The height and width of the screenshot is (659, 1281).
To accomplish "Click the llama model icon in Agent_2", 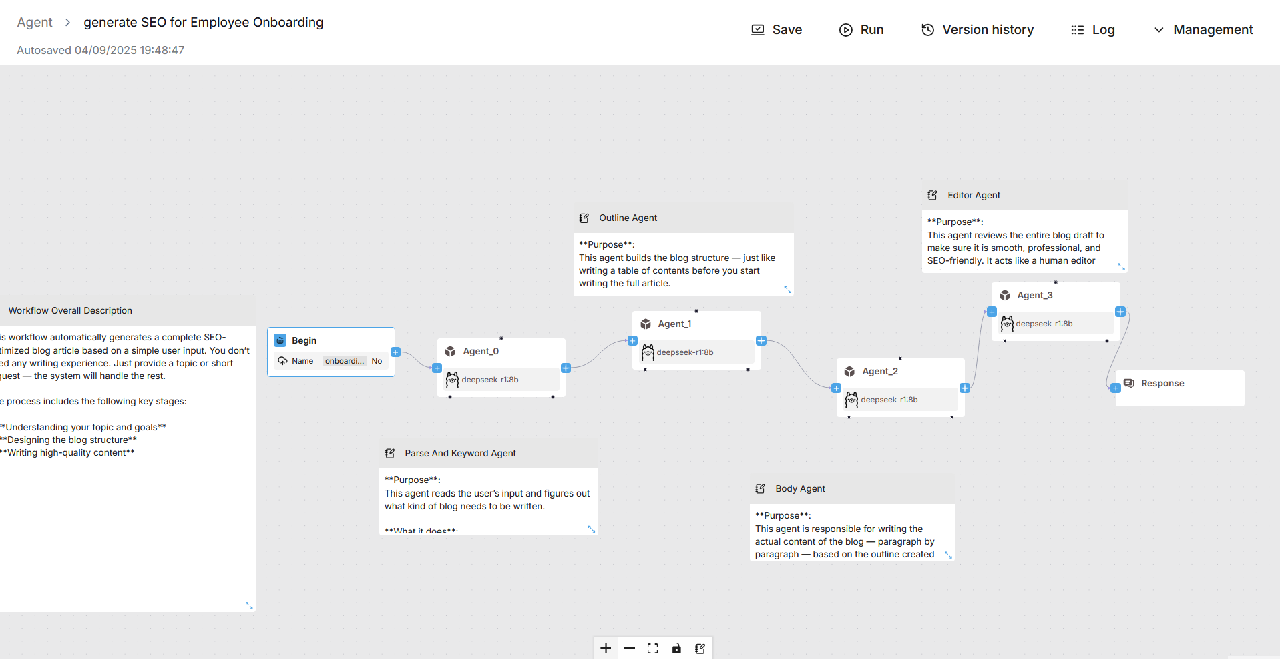I will [x=852, y=399].
